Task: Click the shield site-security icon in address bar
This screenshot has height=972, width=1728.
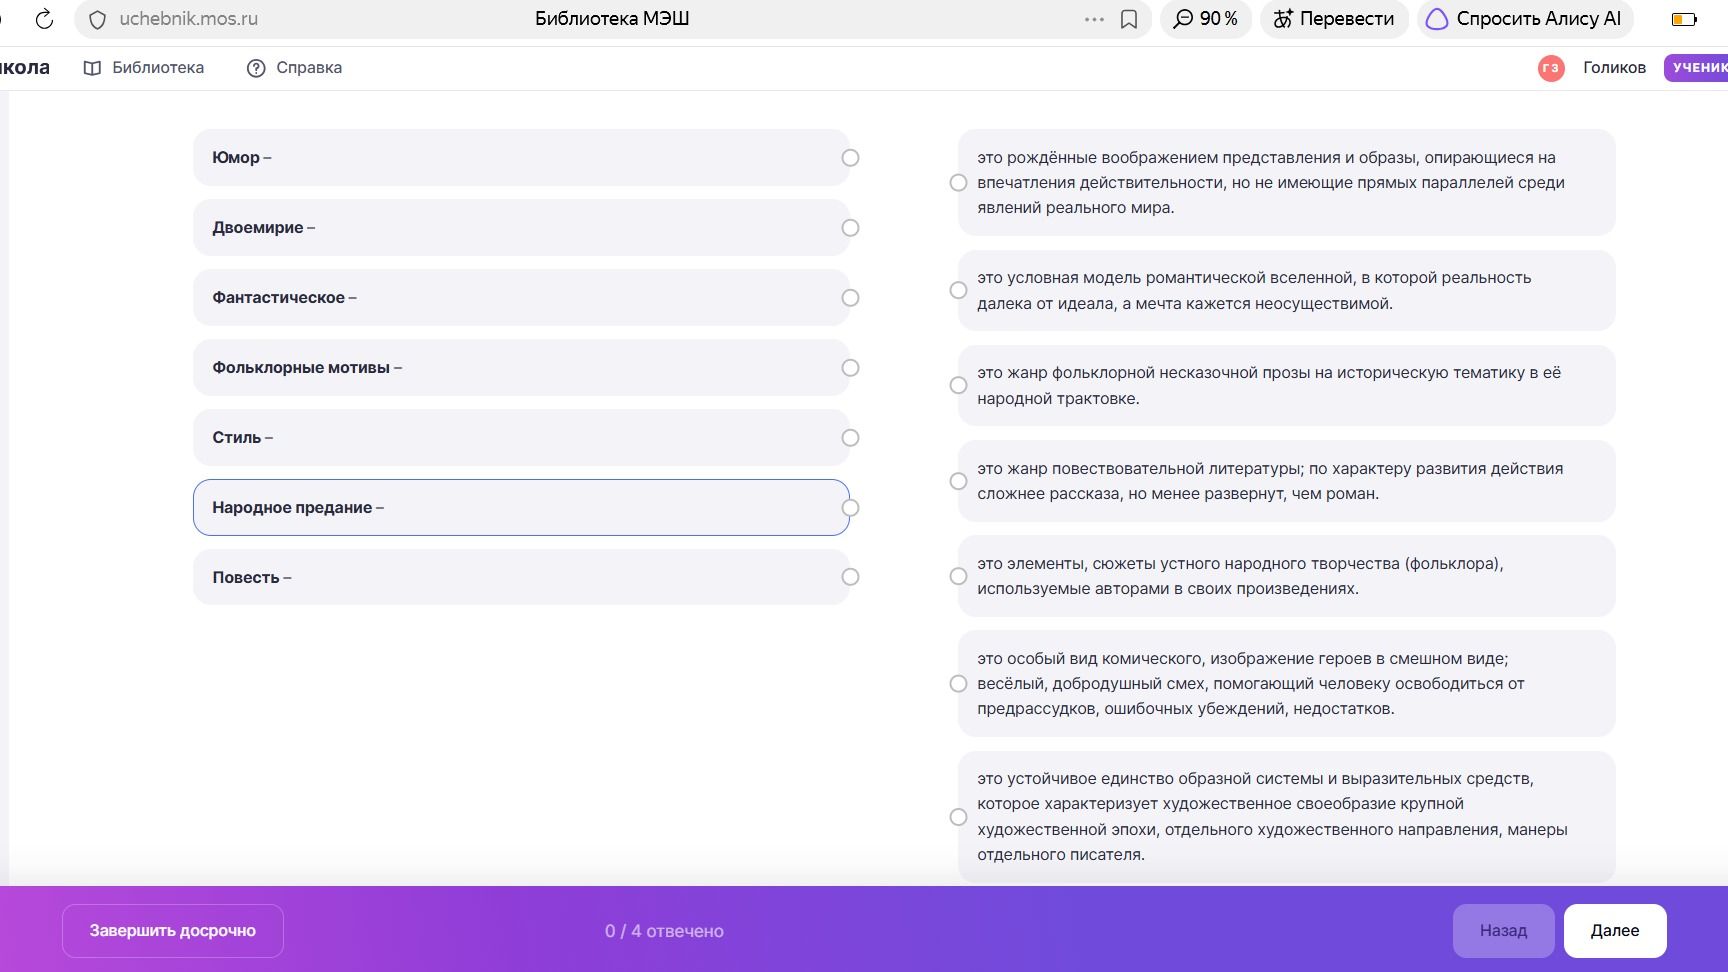Action: coord(97,19)
